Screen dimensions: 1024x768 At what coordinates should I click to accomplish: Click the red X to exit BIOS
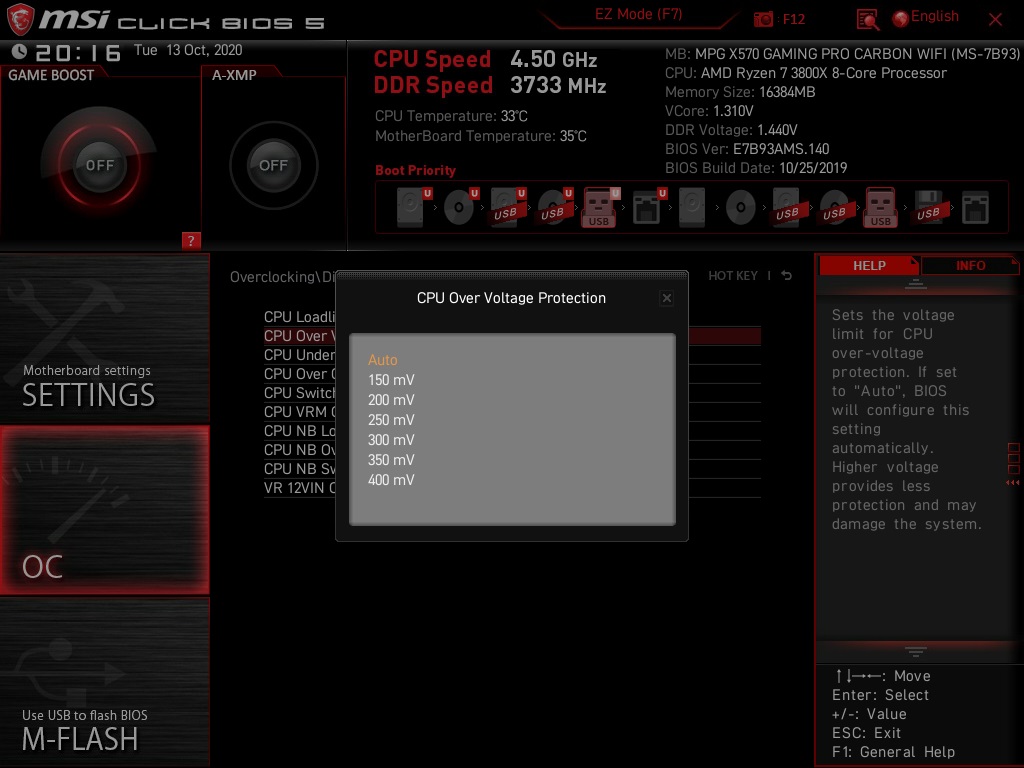coord(995,20)
